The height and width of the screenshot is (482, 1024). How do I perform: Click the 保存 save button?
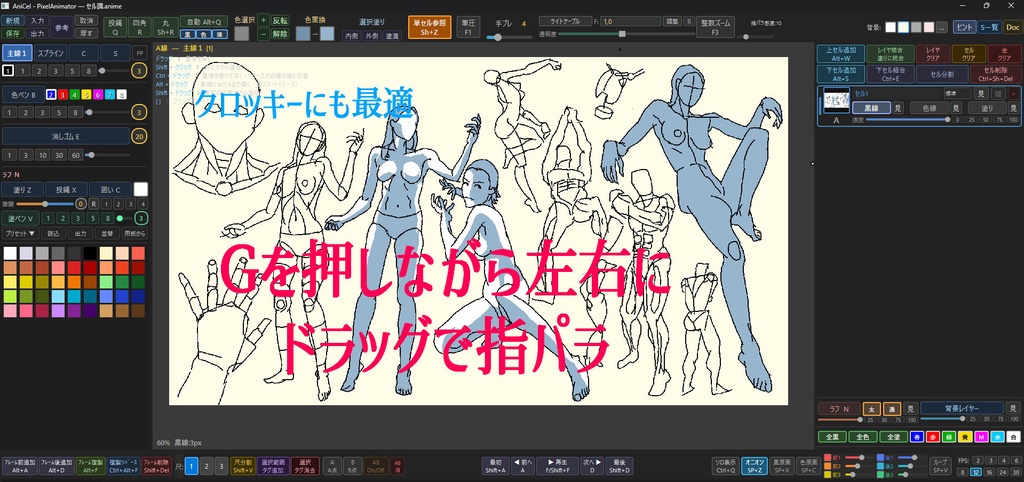13,33
